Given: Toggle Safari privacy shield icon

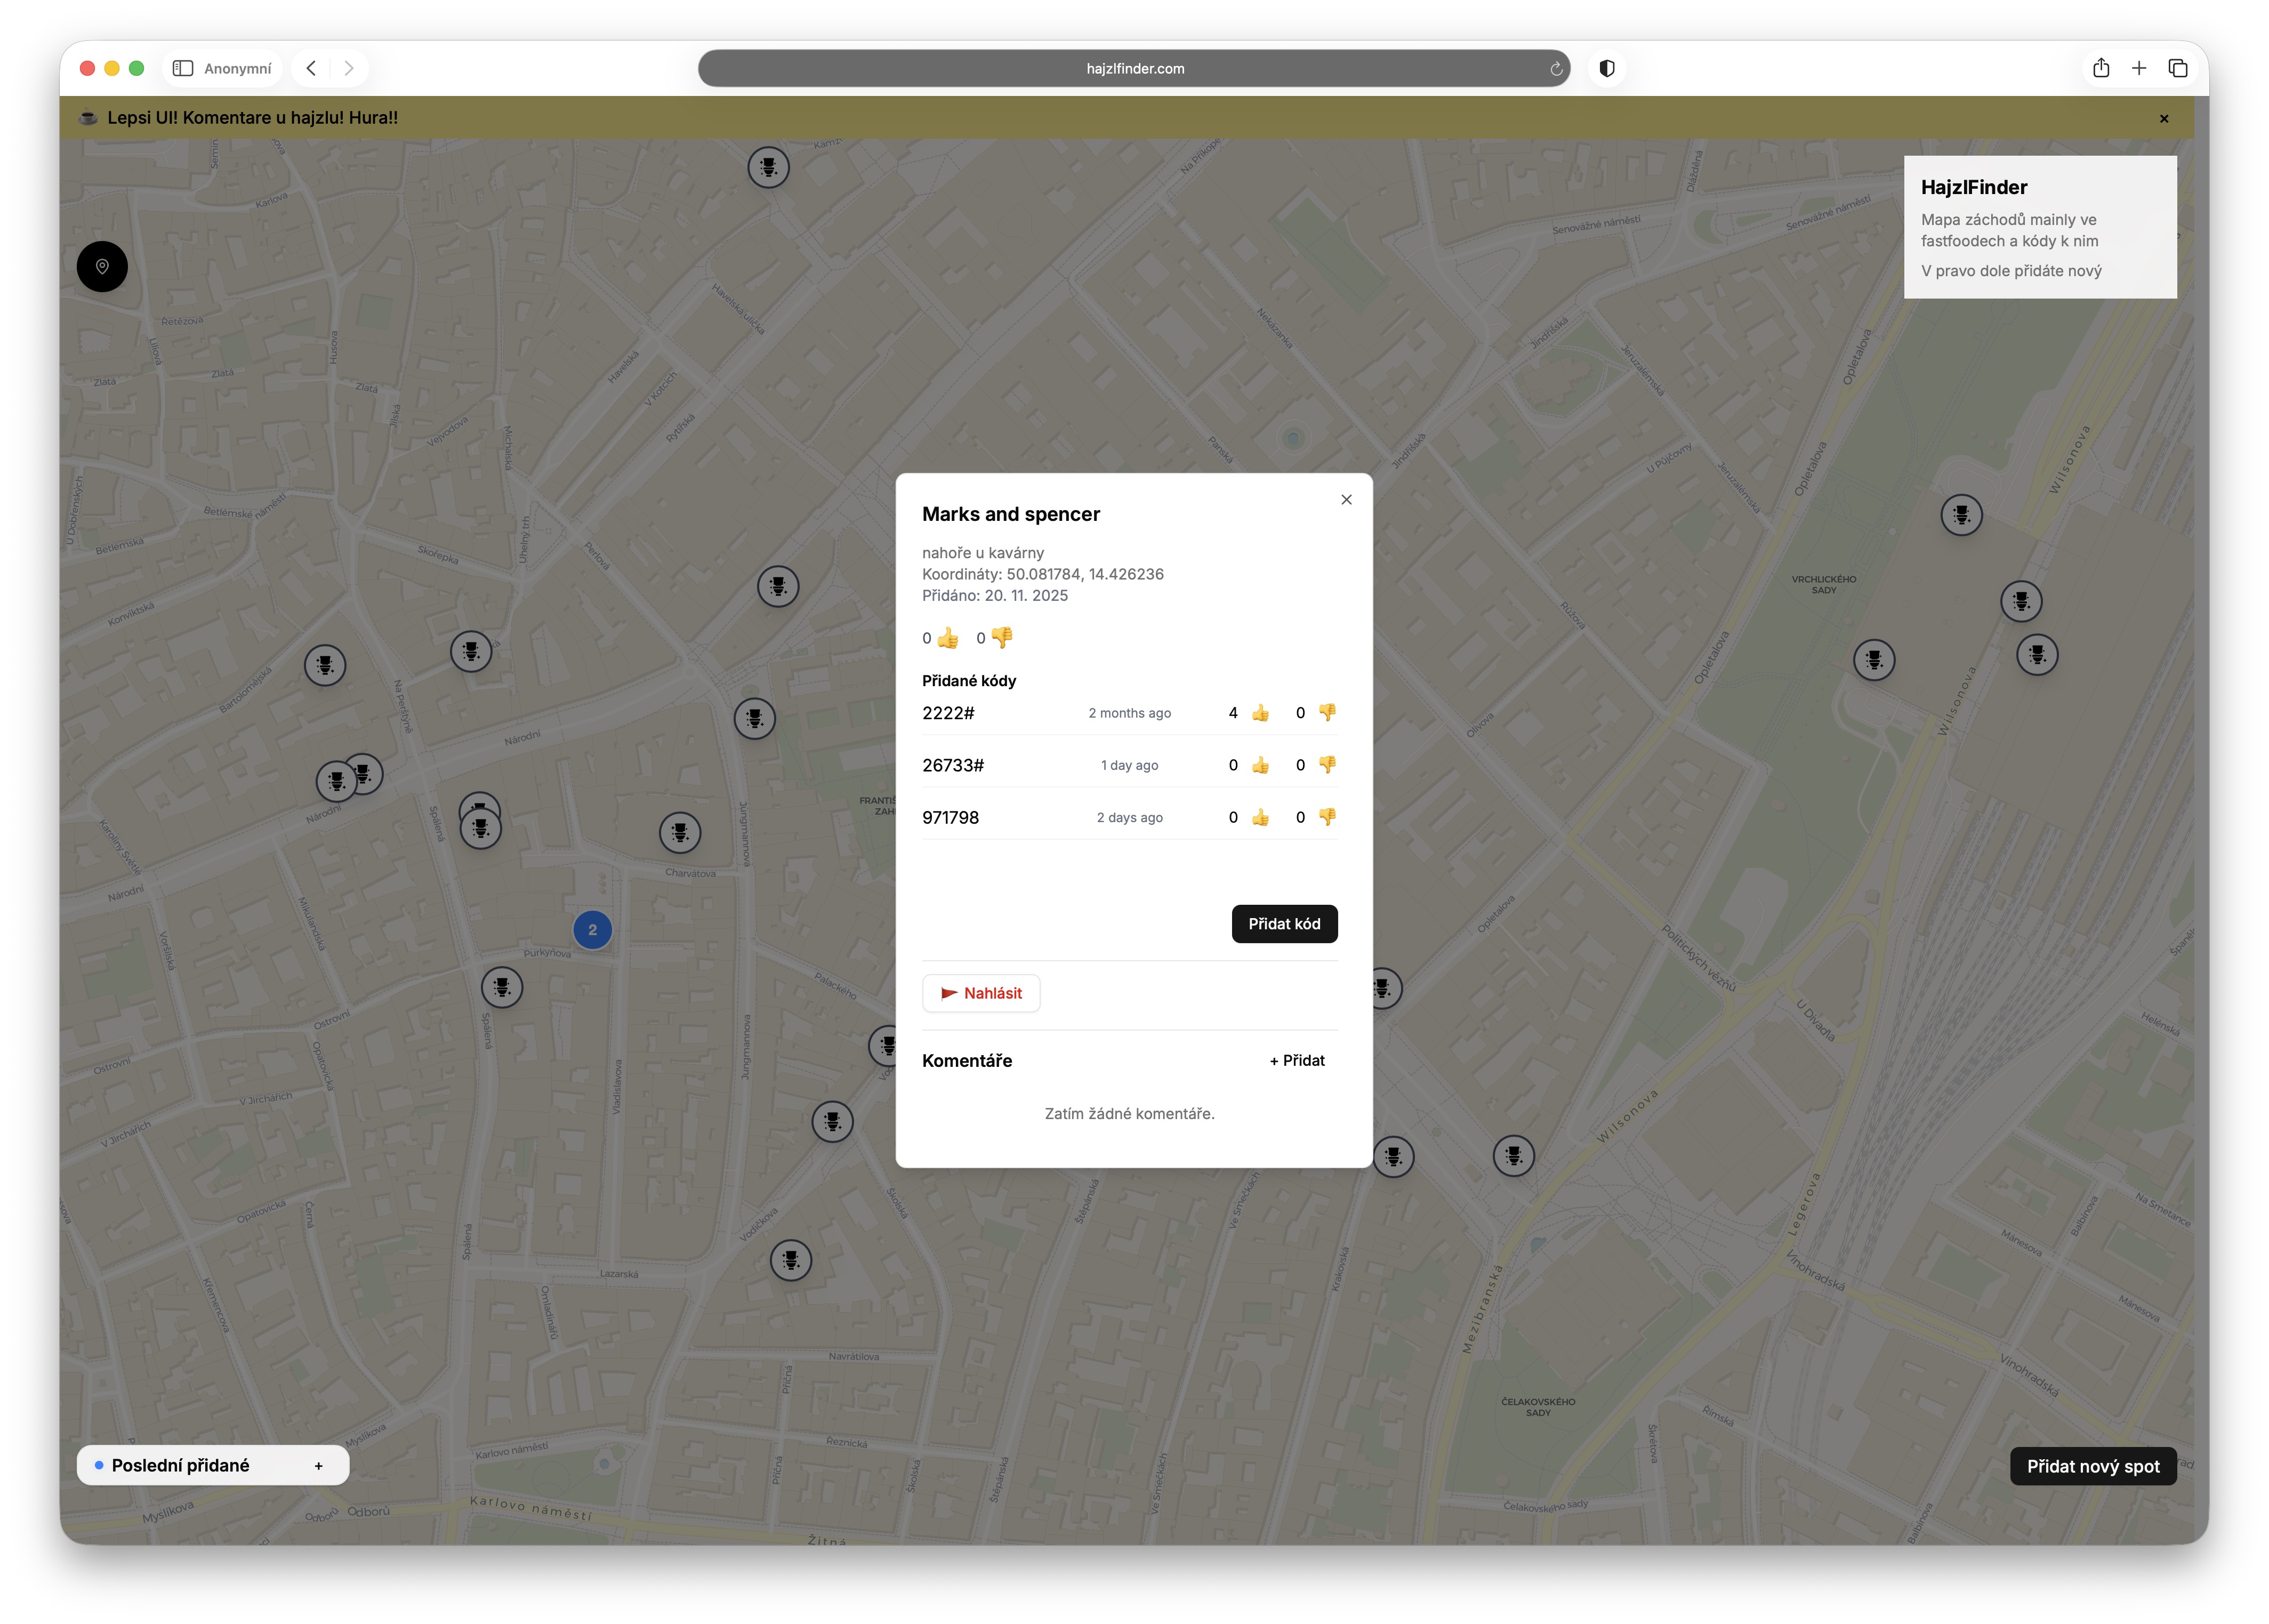Looking at the screenshot, I should click(1607, 68).
